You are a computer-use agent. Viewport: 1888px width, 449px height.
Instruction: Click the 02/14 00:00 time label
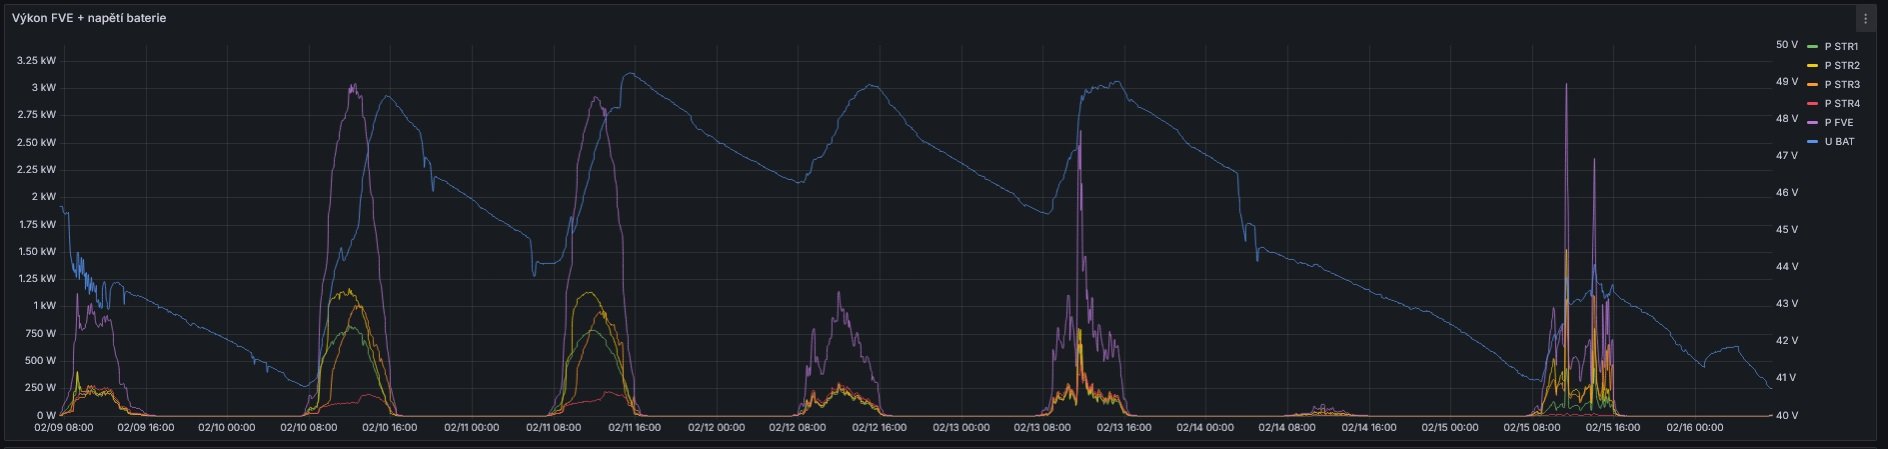(1205, 428)
